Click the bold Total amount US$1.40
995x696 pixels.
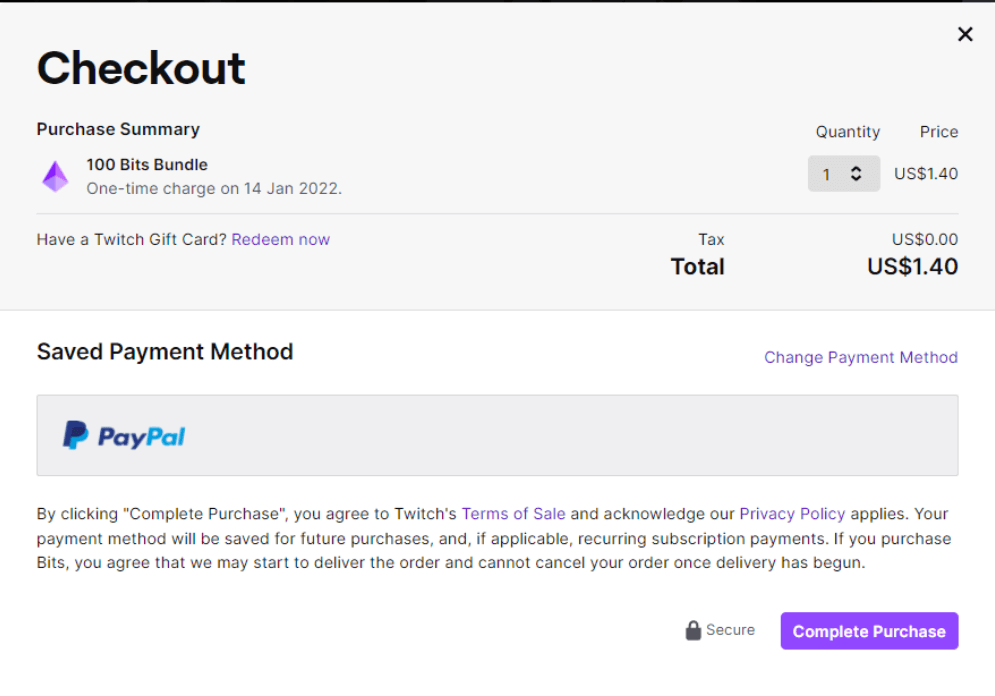pos(912,267)
